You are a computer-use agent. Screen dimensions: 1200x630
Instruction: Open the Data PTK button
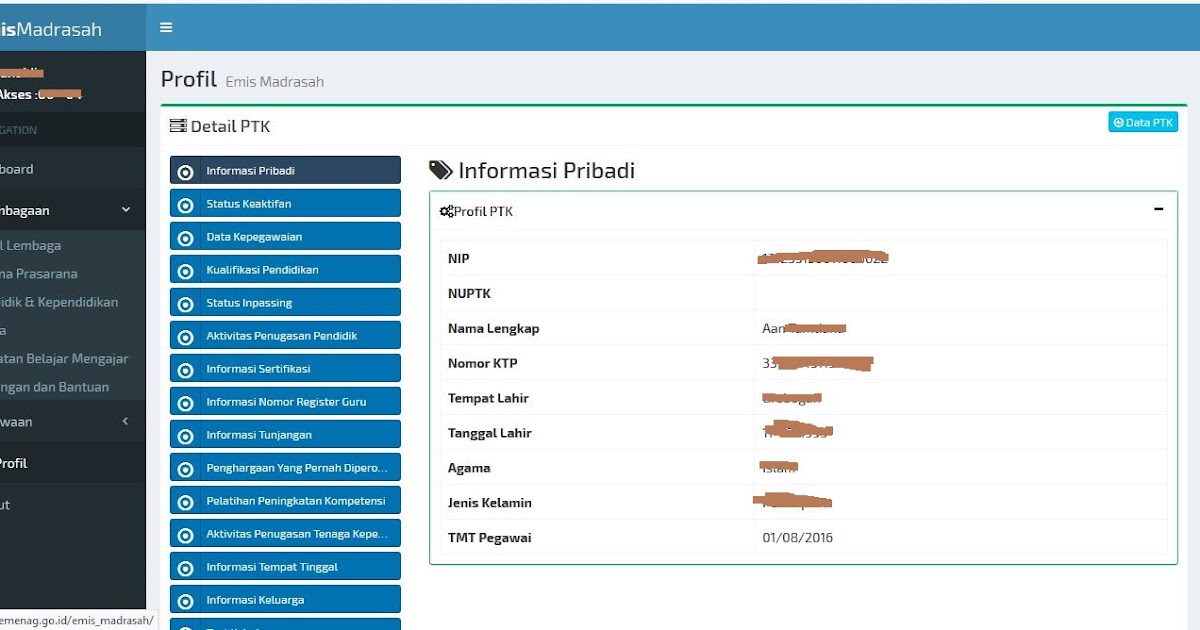pyautogui.click(x=1143, y=122)
